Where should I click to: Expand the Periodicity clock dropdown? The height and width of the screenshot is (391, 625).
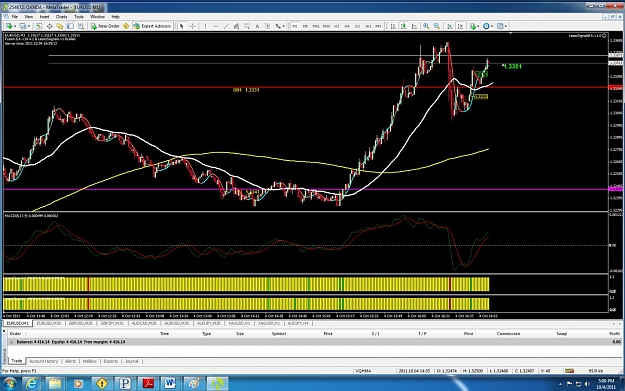point(492,26)
